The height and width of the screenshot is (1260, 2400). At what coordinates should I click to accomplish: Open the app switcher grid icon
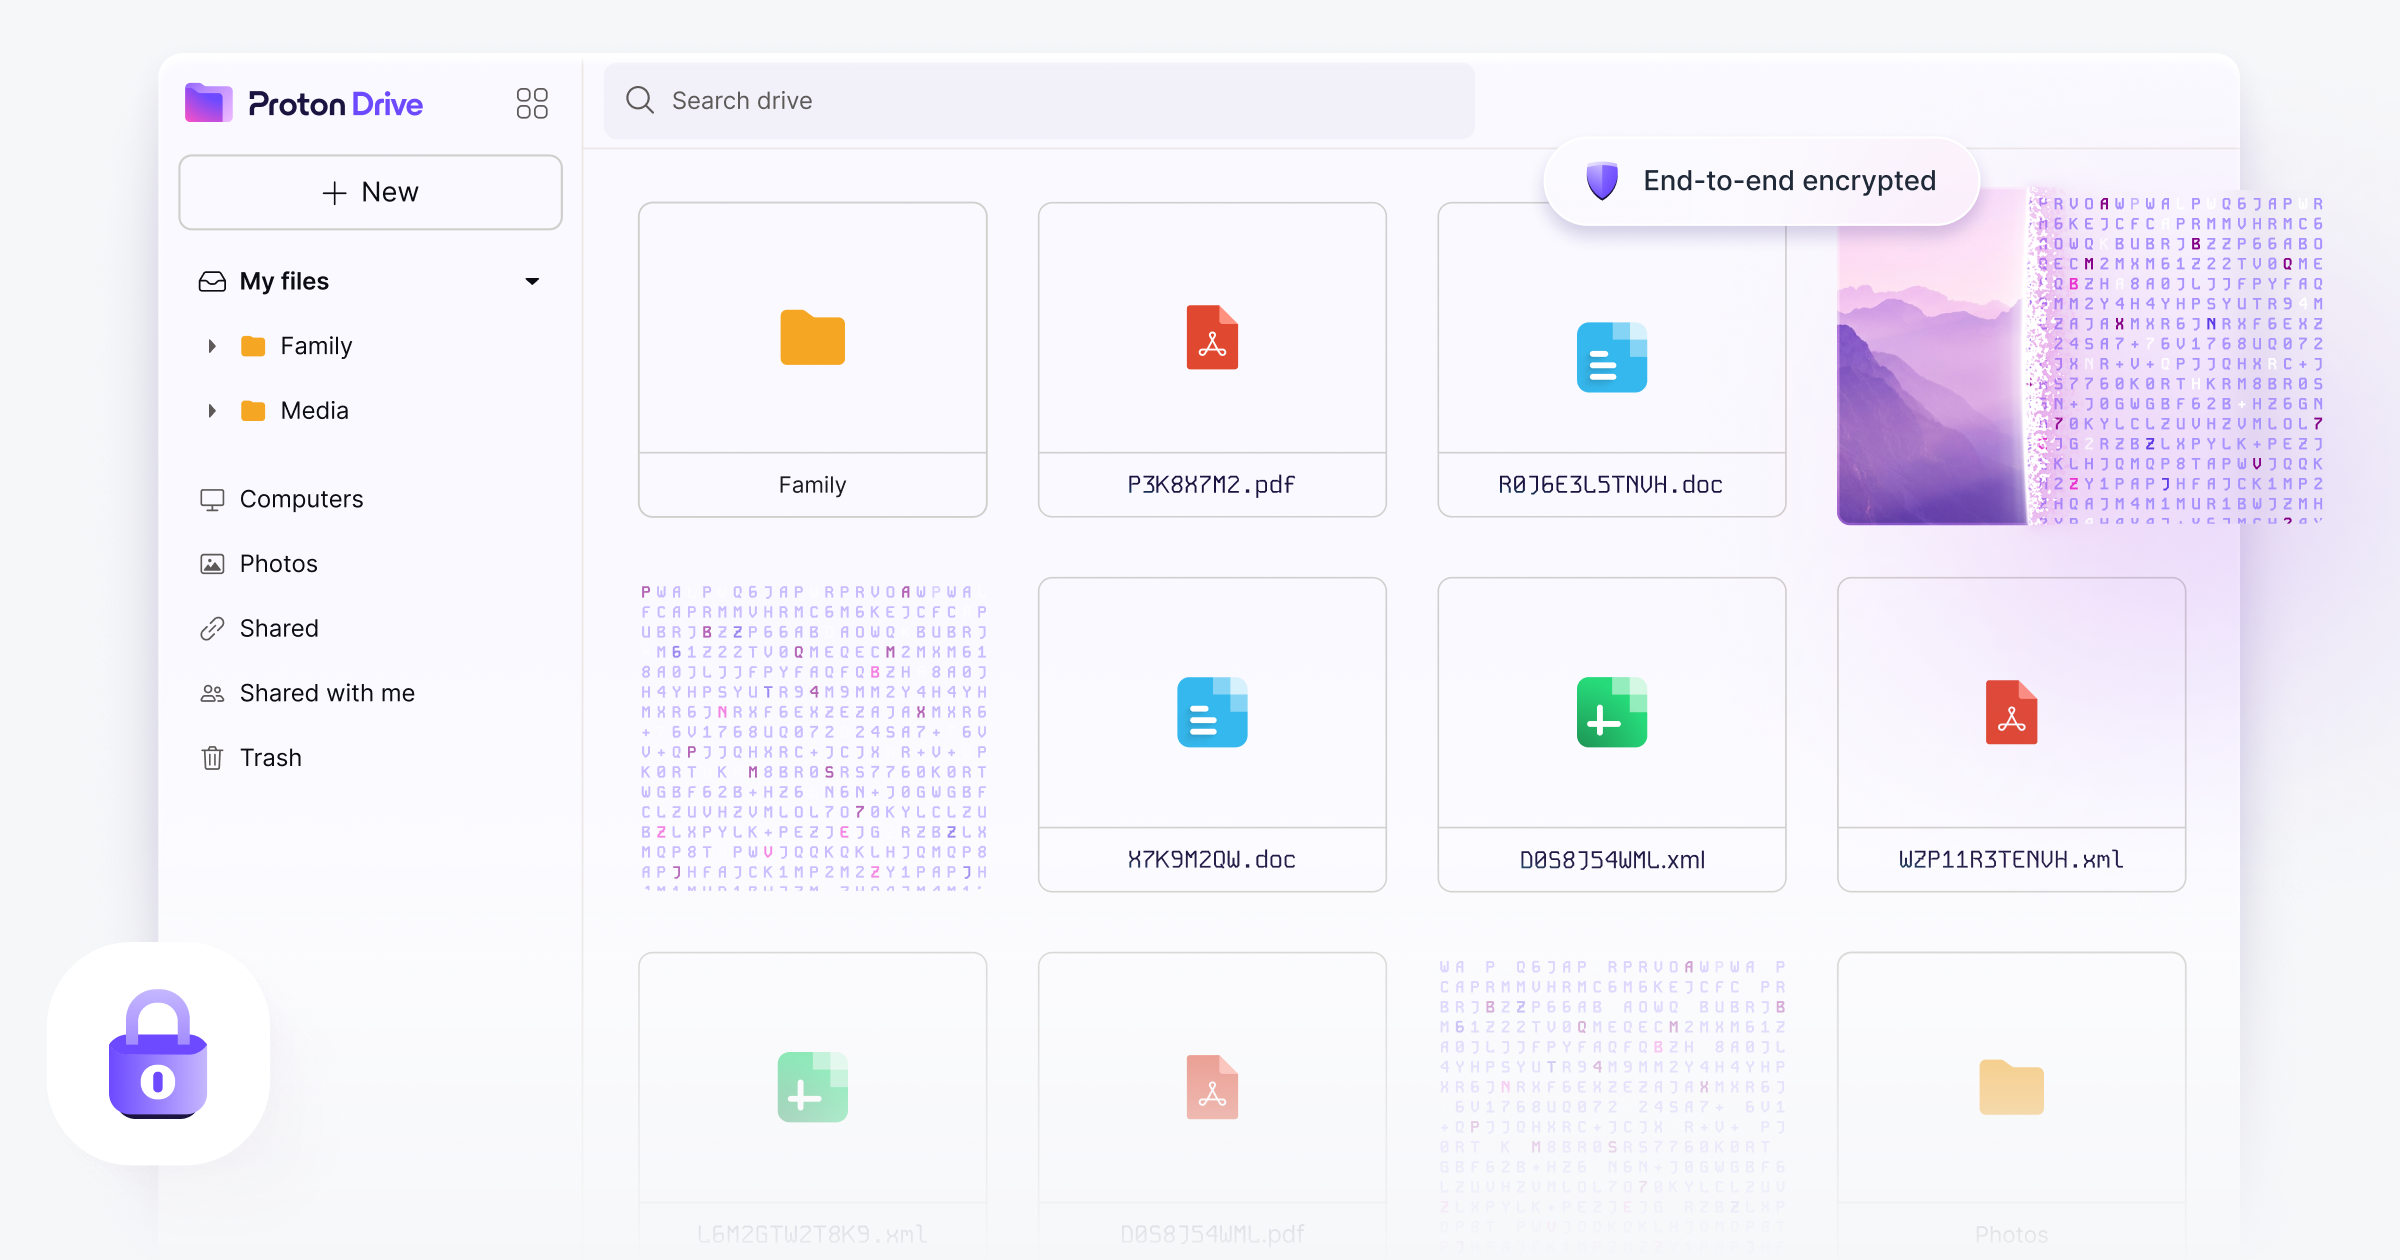532,103
